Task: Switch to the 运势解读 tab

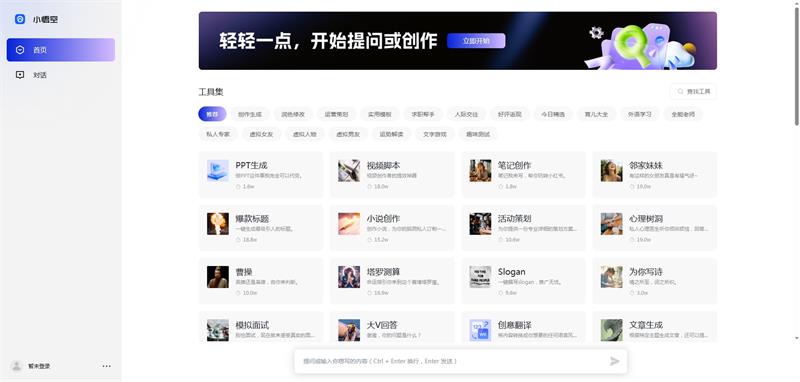Action: [391, 134]
